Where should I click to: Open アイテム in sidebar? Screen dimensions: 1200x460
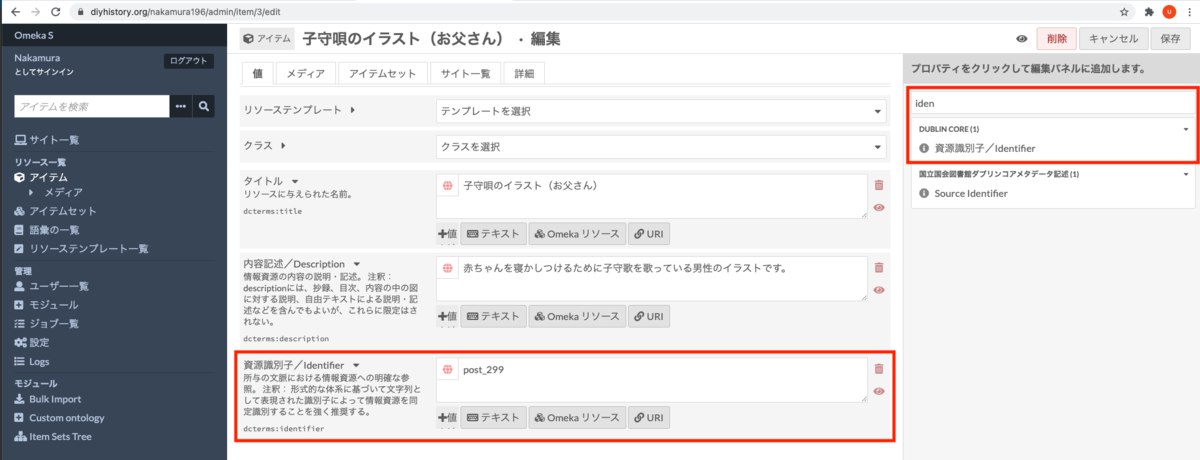41,177
